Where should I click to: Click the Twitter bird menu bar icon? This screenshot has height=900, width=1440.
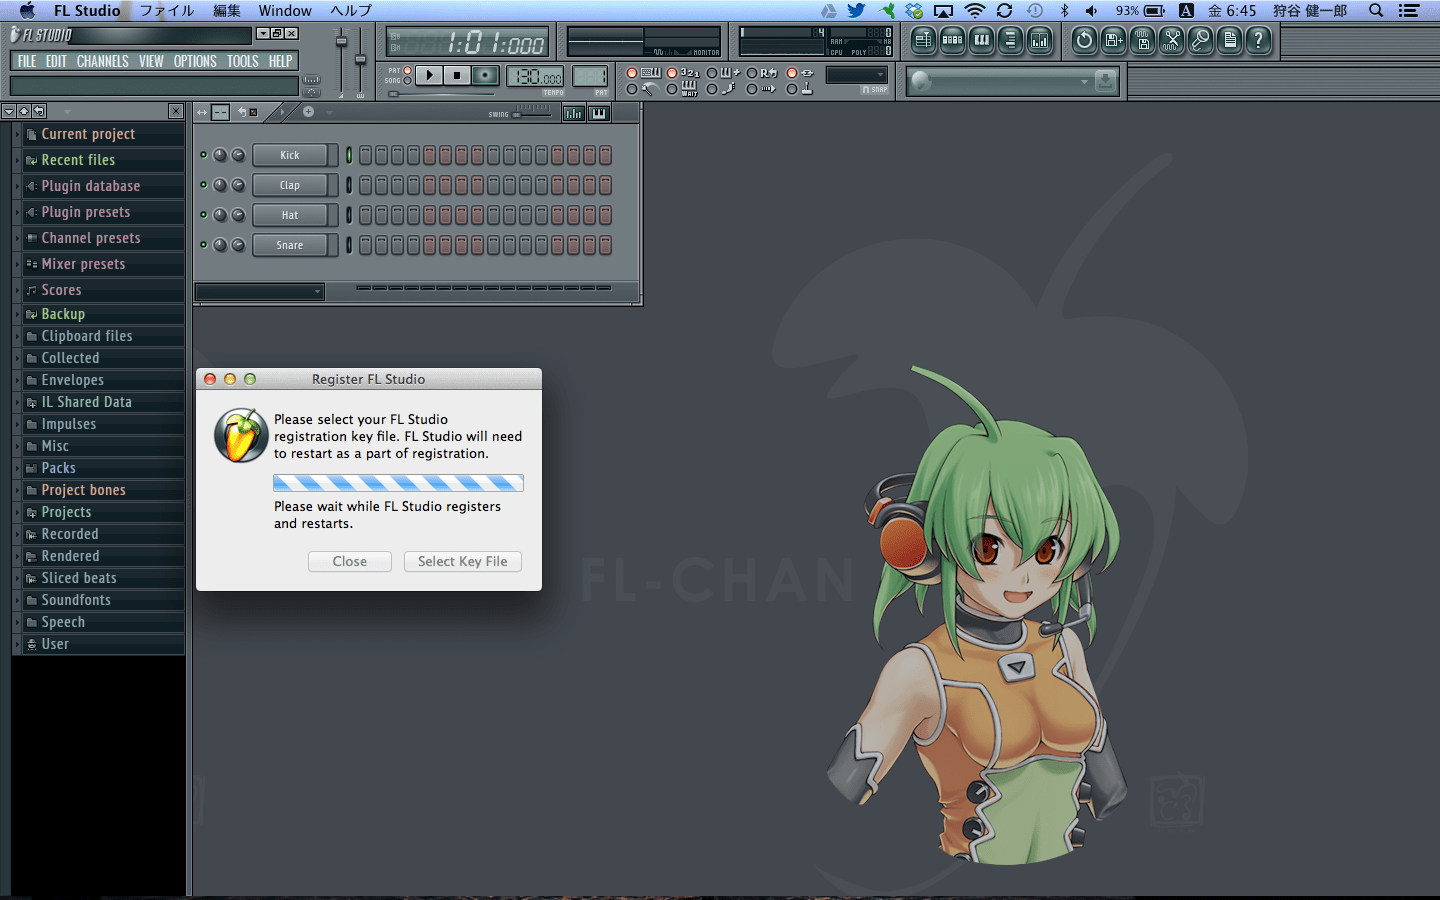tap(856, 11)
